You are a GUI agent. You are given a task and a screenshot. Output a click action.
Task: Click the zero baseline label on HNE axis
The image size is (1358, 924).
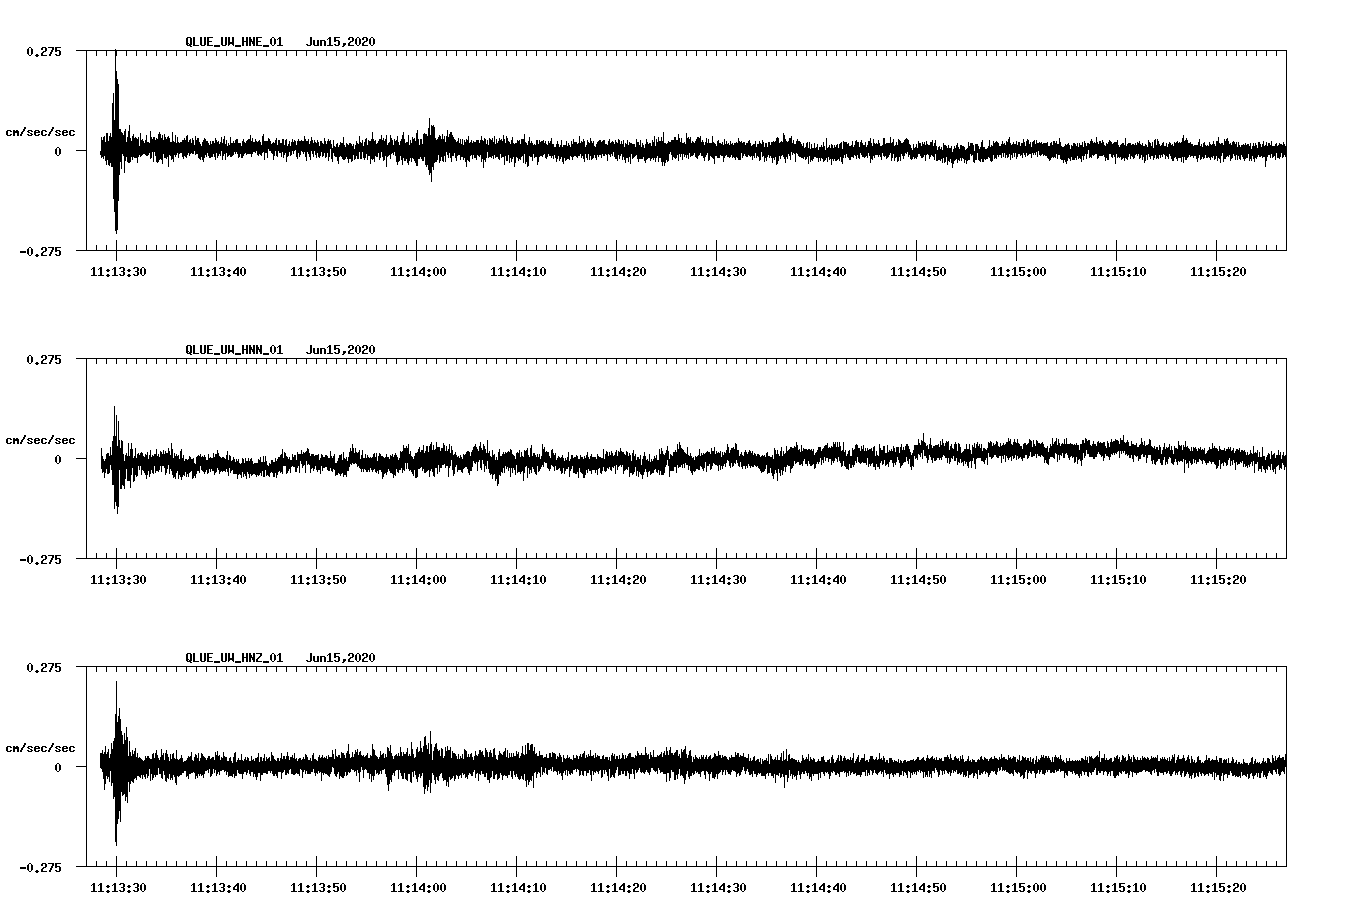pos(58,151)
